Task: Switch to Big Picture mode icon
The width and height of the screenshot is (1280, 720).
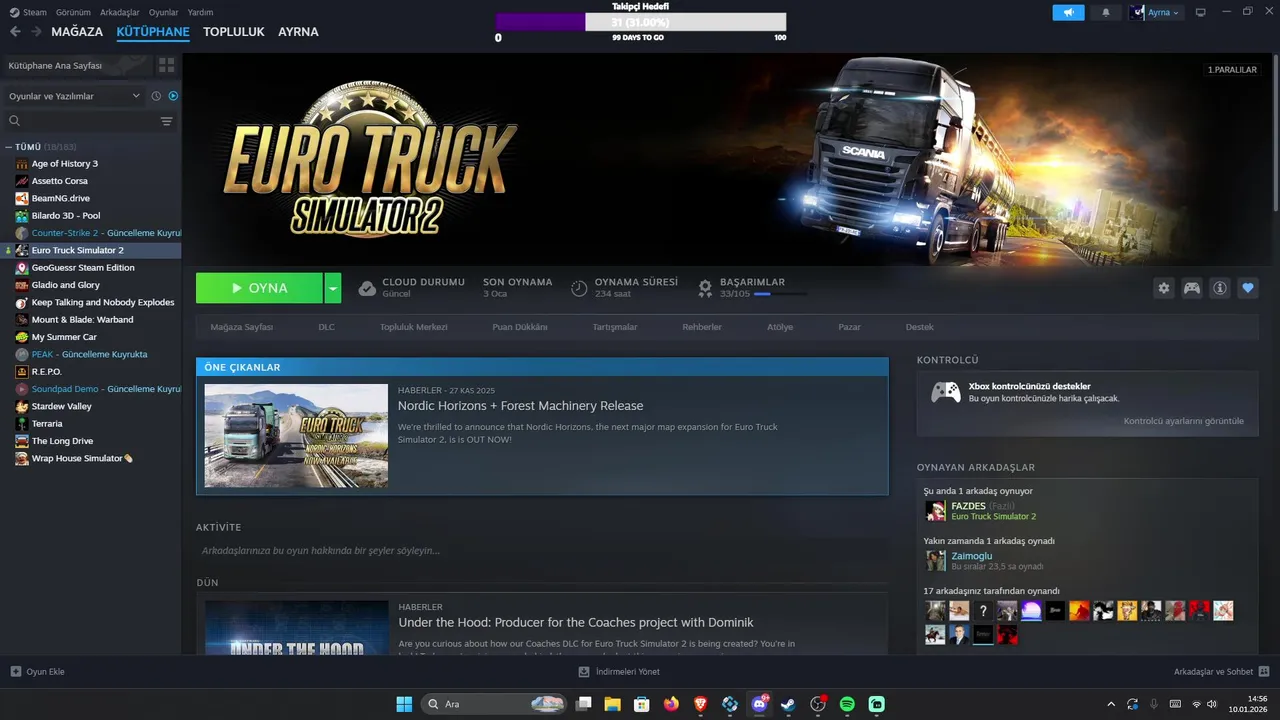Action: (x=1200, y=13)
